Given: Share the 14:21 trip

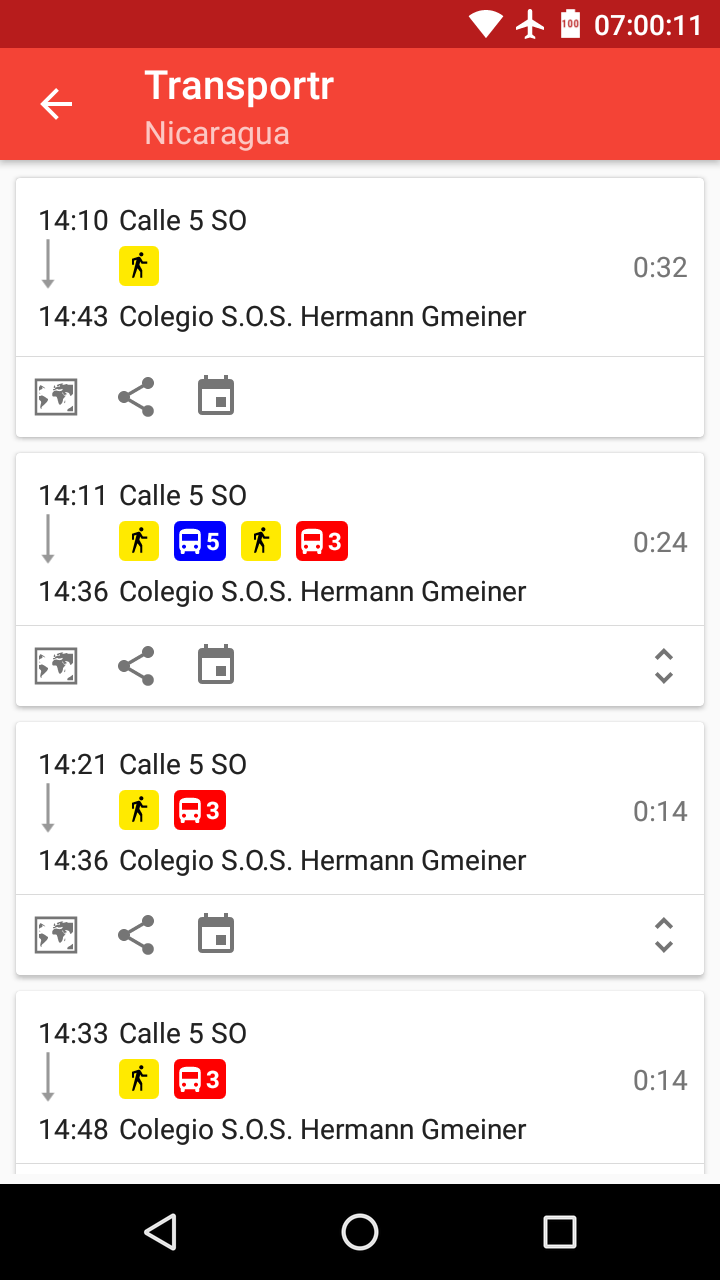Looking at the screenshot, I should 136,935.
